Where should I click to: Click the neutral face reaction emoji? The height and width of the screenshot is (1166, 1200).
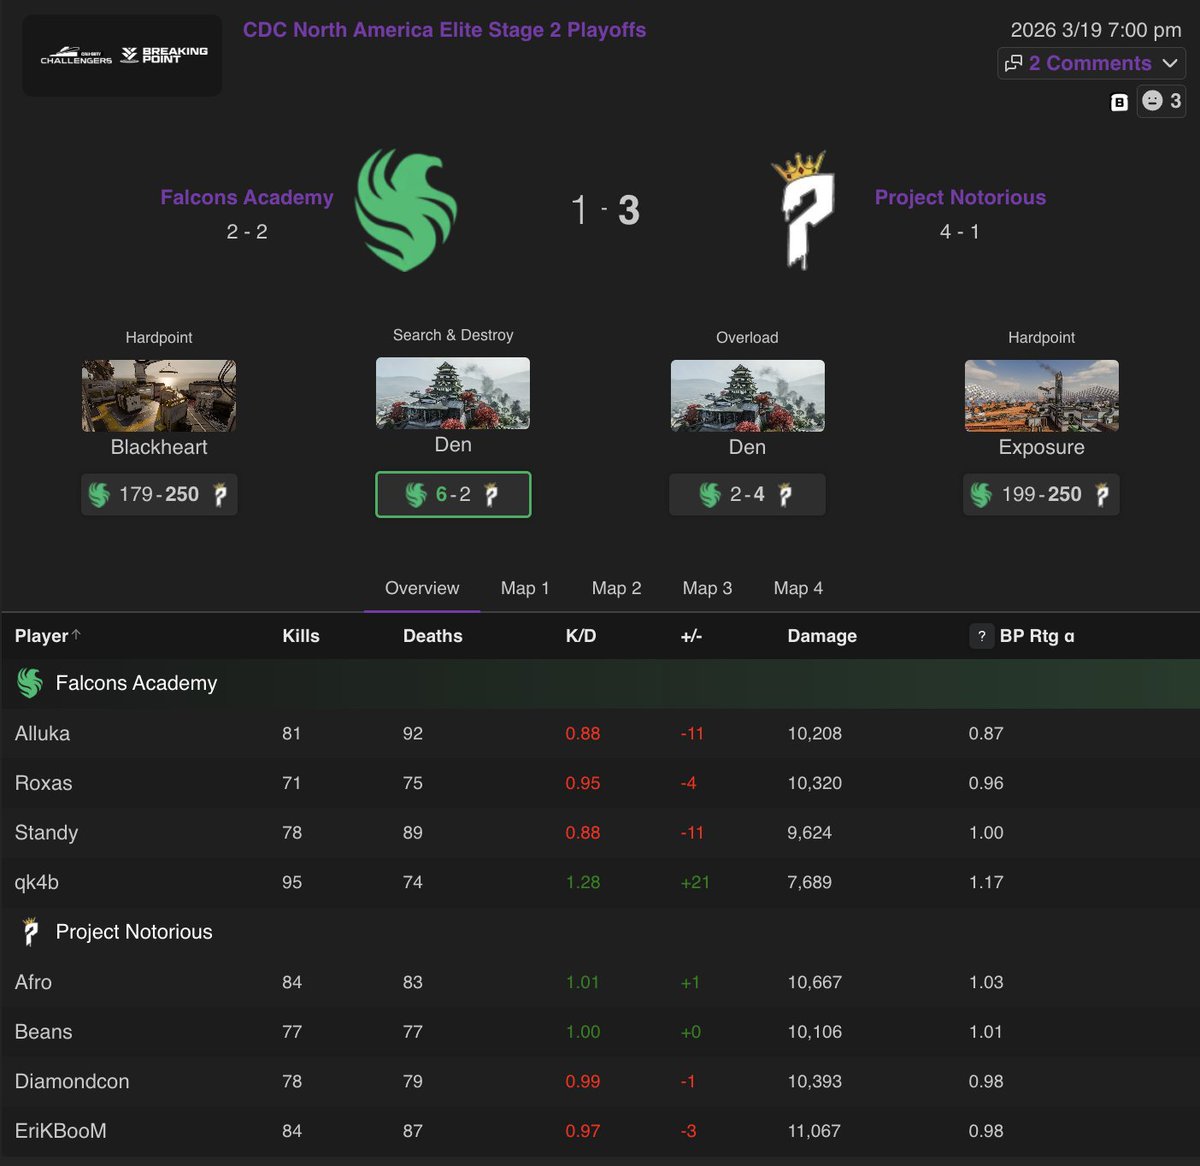tap(1152, 101)
